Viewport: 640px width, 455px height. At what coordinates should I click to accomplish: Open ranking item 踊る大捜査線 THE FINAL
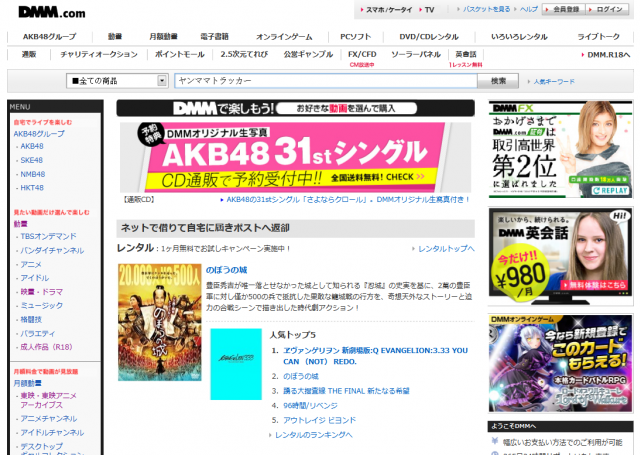[x=346, y=391]
